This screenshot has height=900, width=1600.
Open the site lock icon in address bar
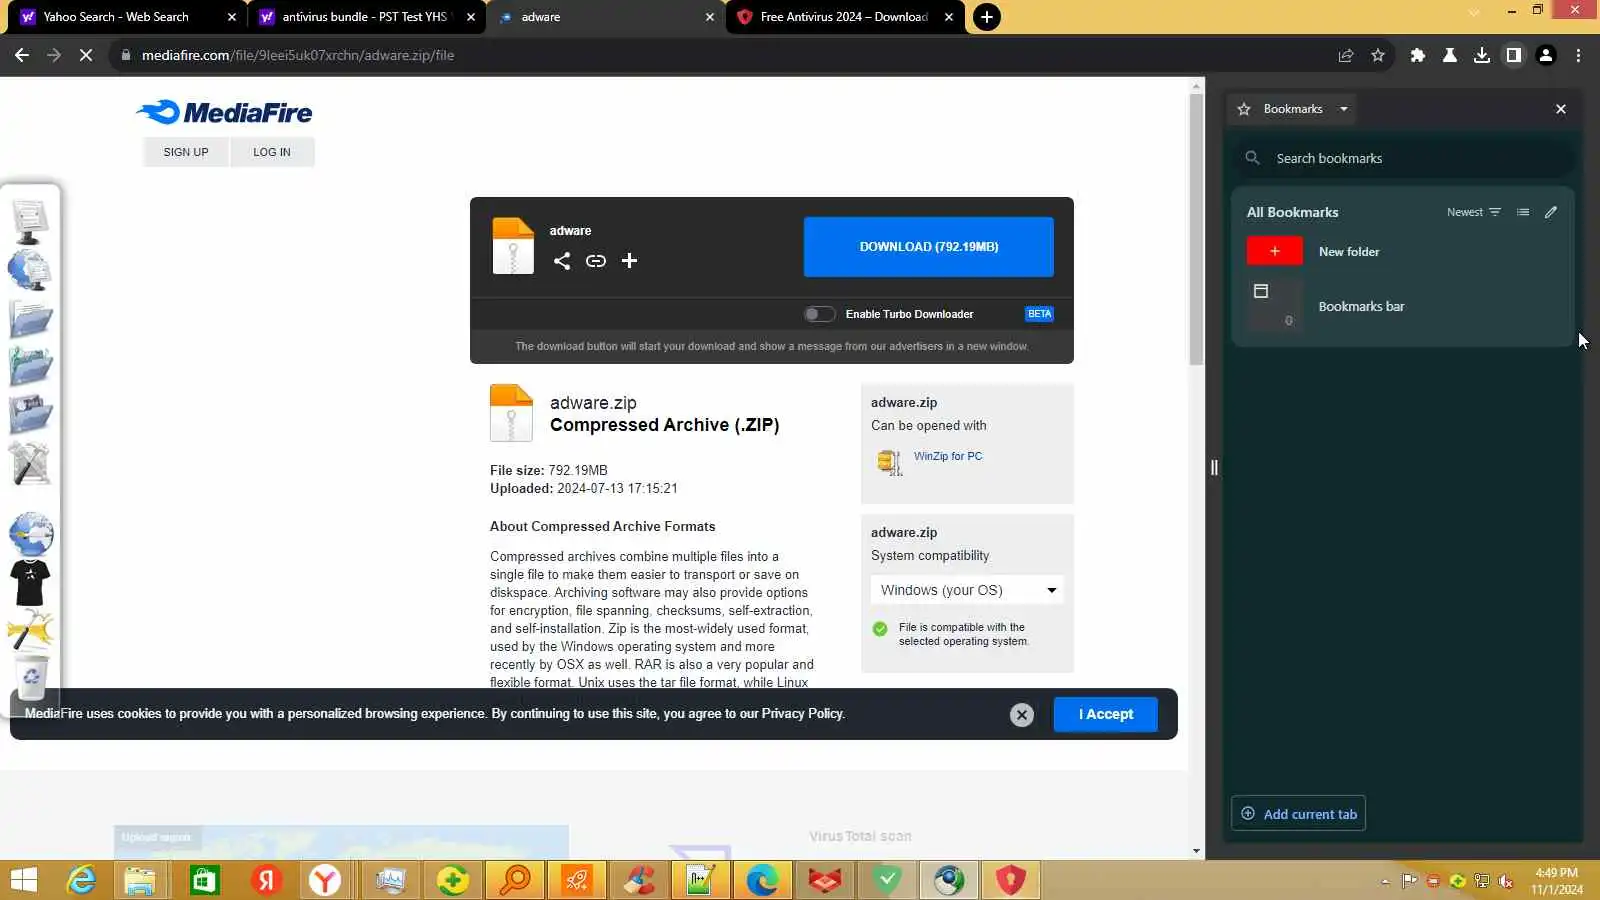point(126,55)
